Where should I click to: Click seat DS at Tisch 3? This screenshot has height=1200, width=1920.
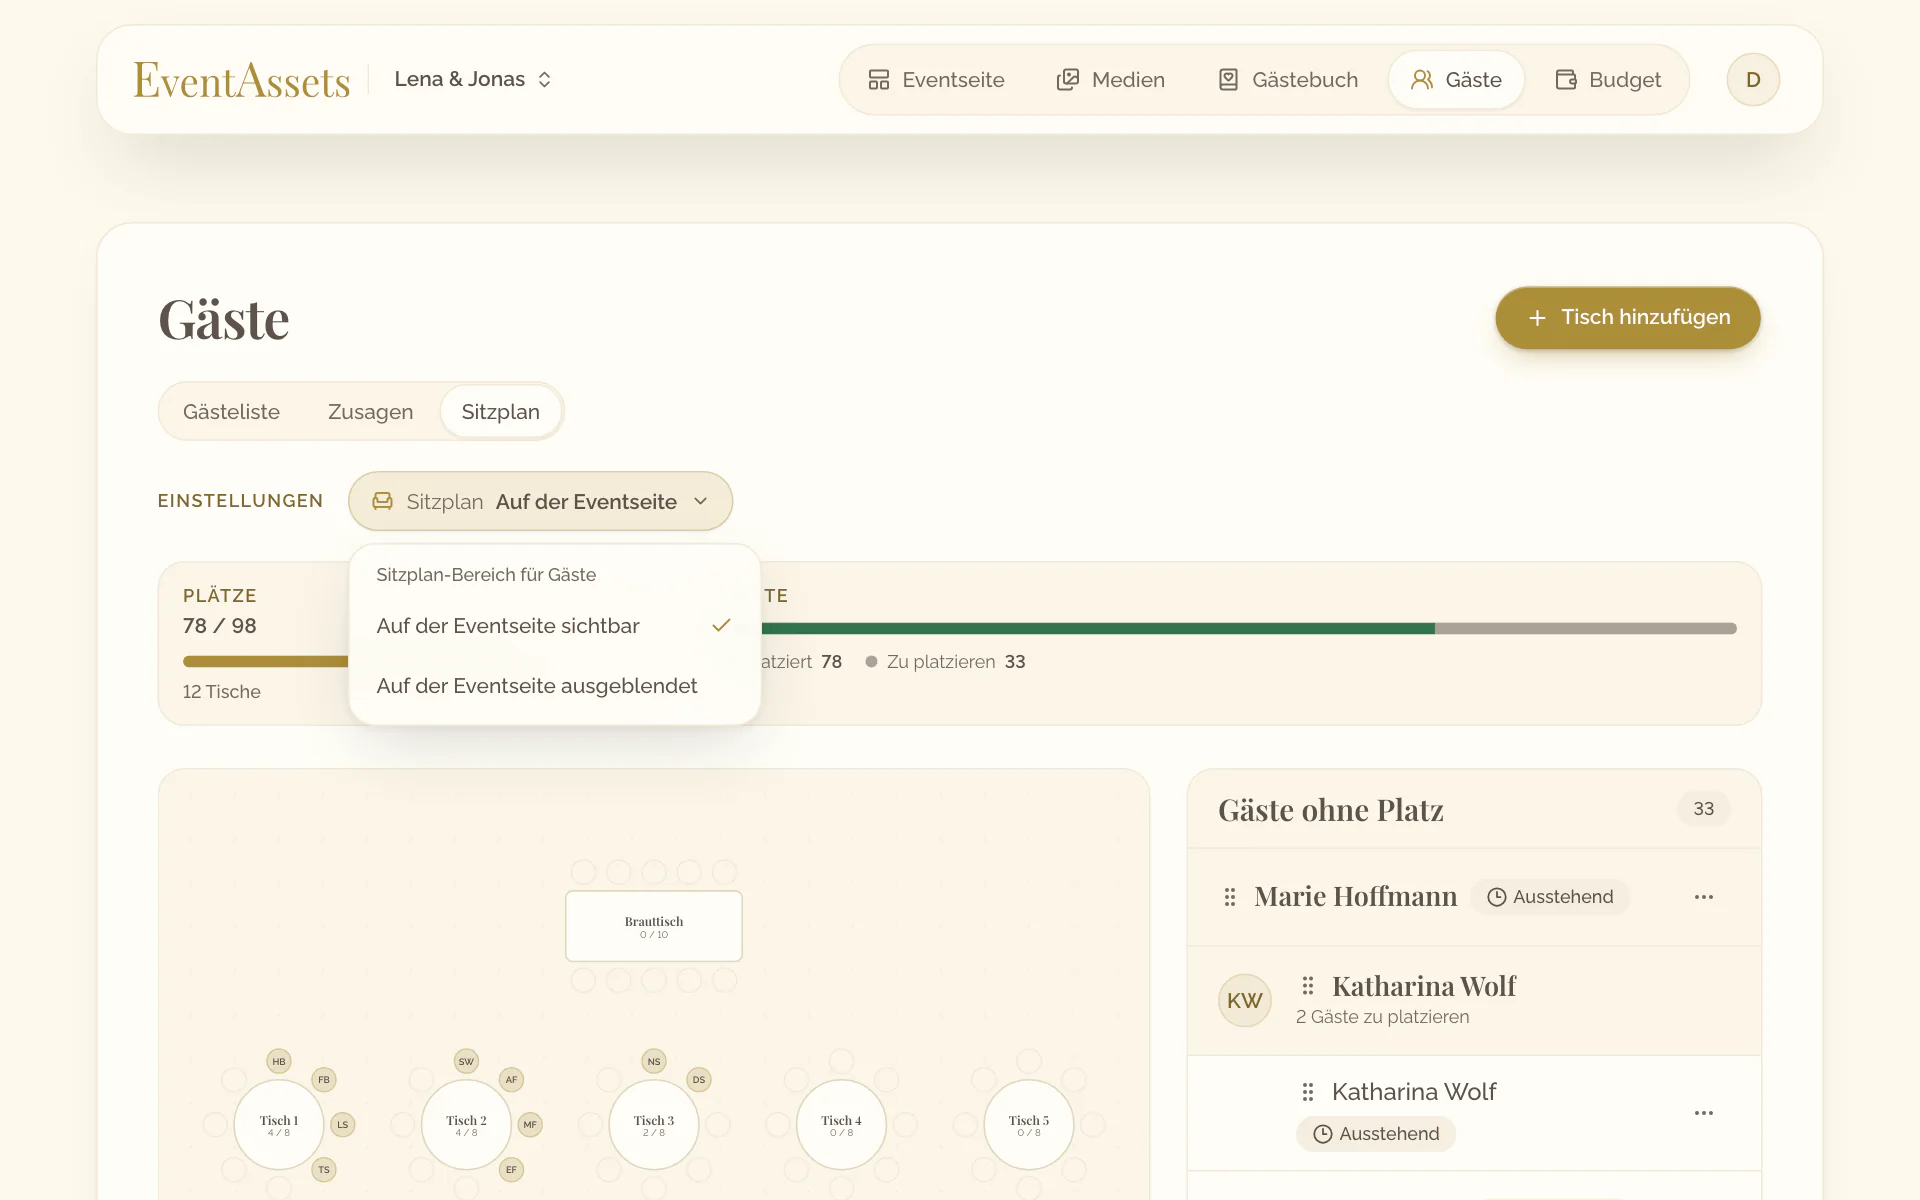[x=699, y=1080]
